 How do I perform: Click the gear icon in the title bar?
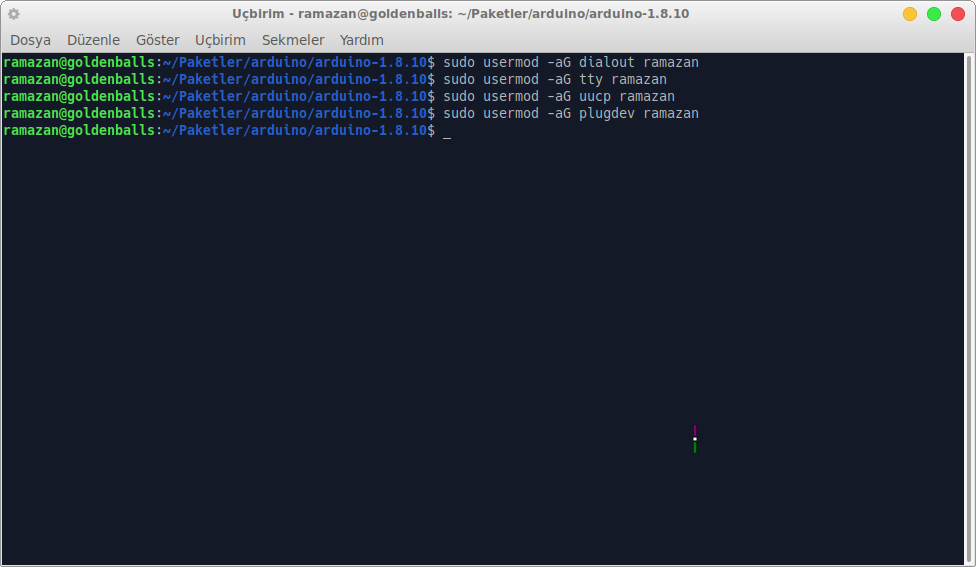tap(14, 14)
